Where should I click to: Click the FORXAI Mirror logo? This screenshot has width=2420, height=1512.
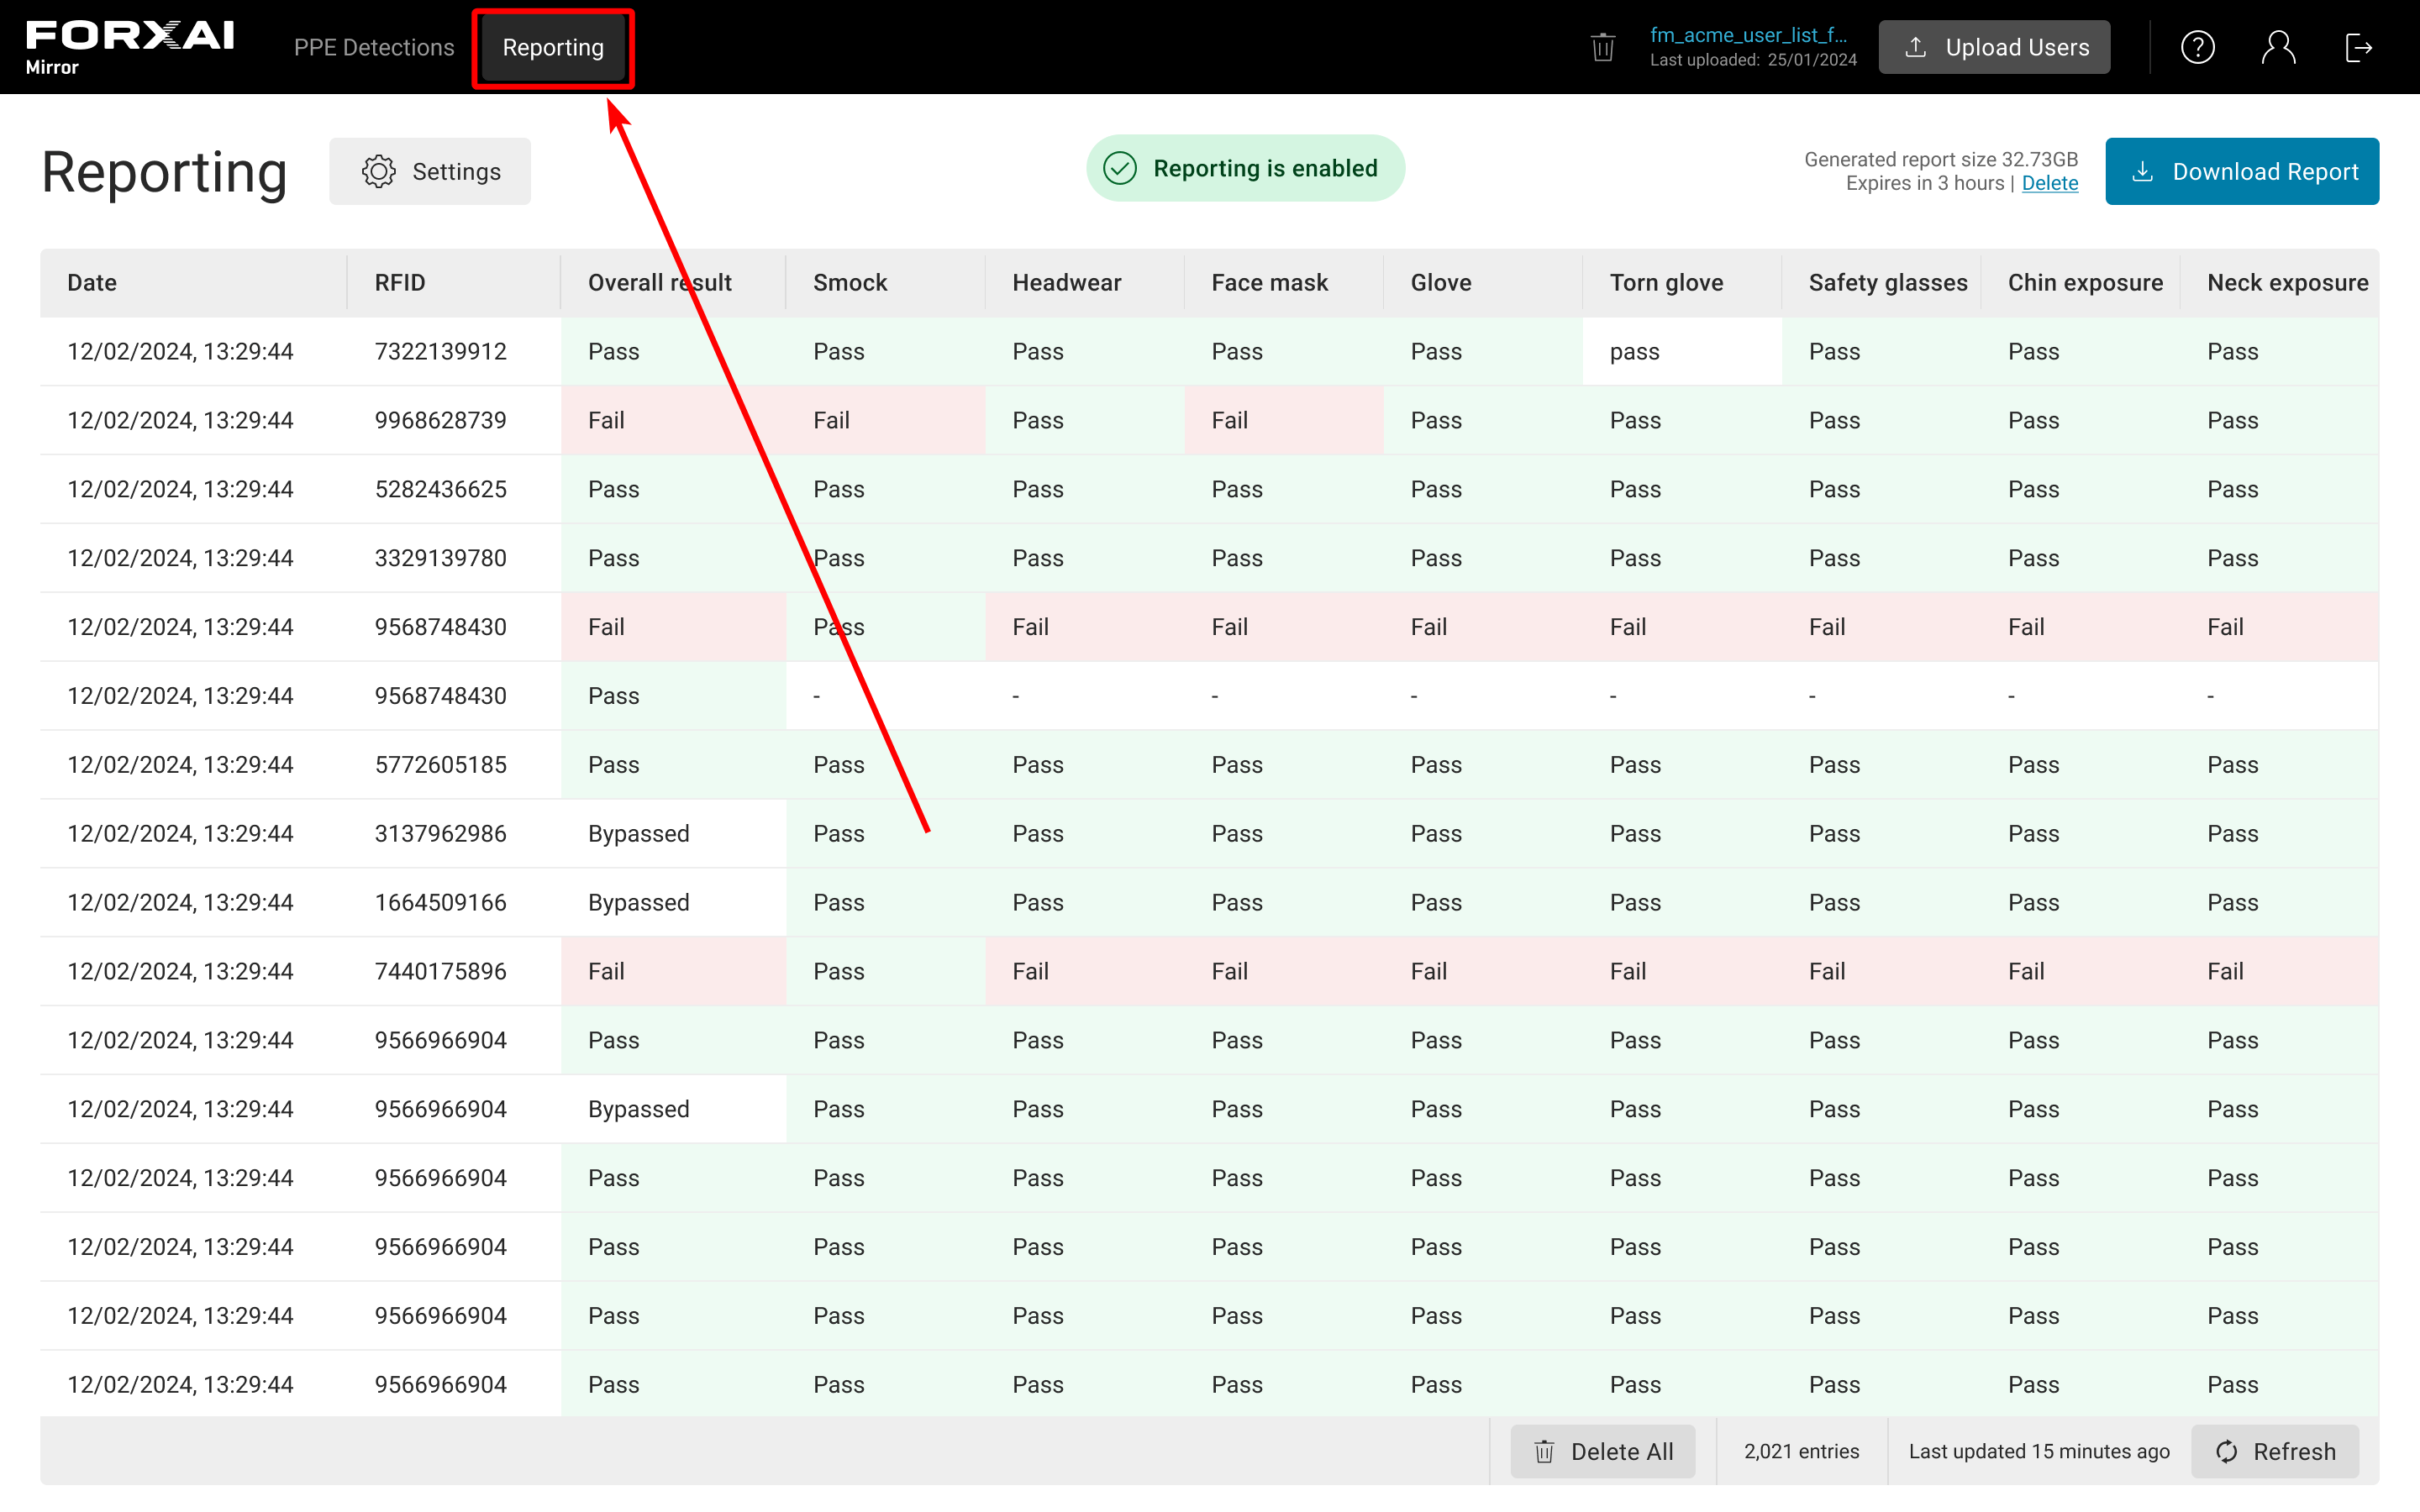click(130, 47)
